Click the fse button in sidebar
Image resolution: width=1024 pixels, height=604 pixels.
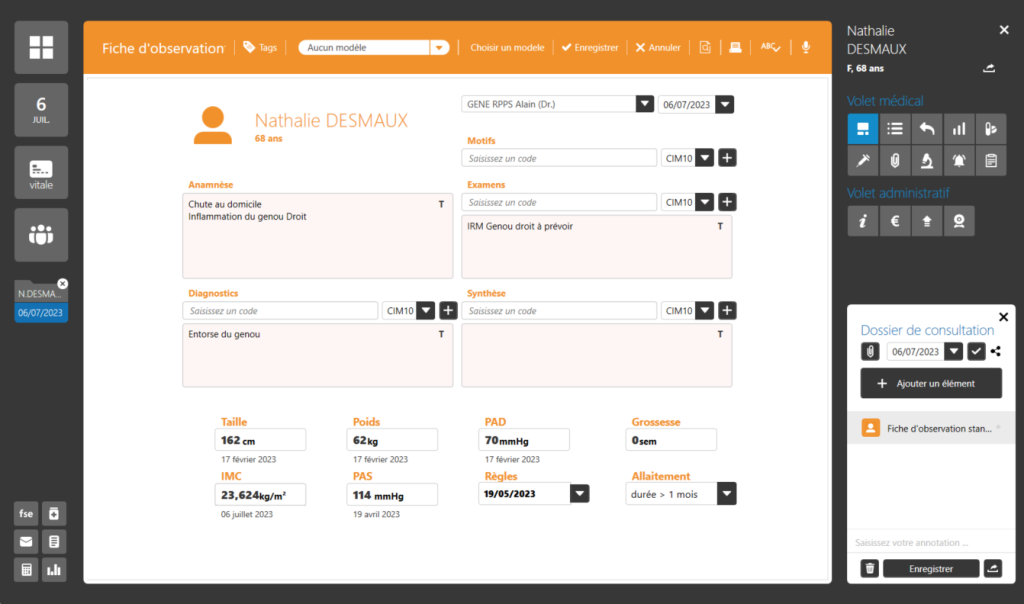tap(26, 513)
